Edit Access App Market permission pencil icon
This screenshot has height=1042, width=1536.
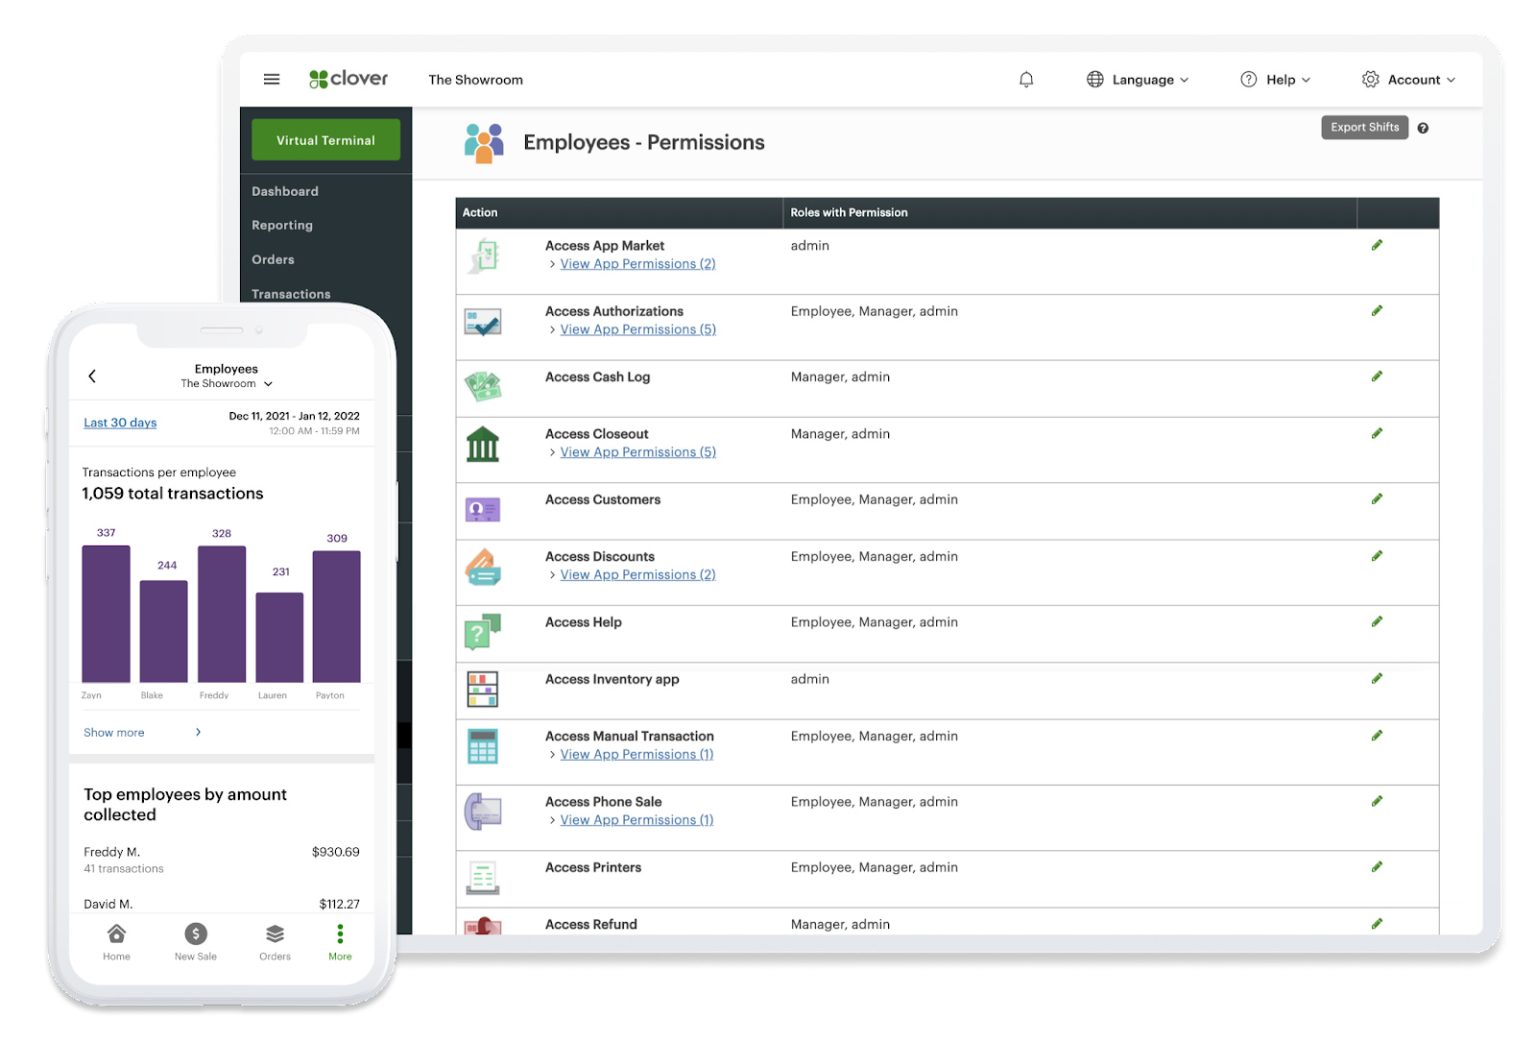1377,245
